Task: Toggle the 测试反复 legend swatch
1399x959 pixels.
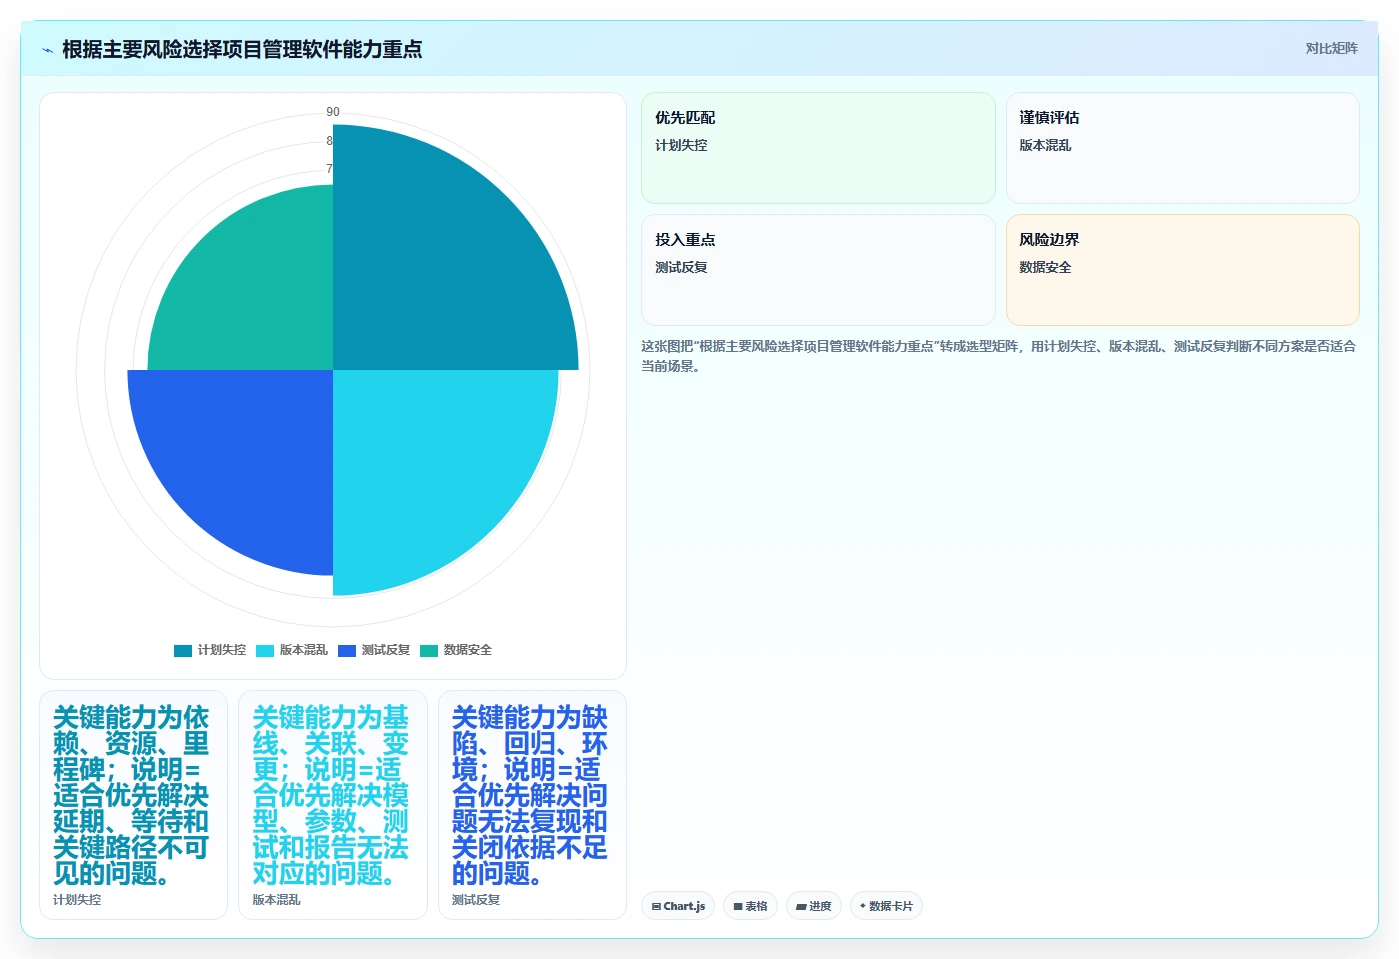Action: [346, 650]
